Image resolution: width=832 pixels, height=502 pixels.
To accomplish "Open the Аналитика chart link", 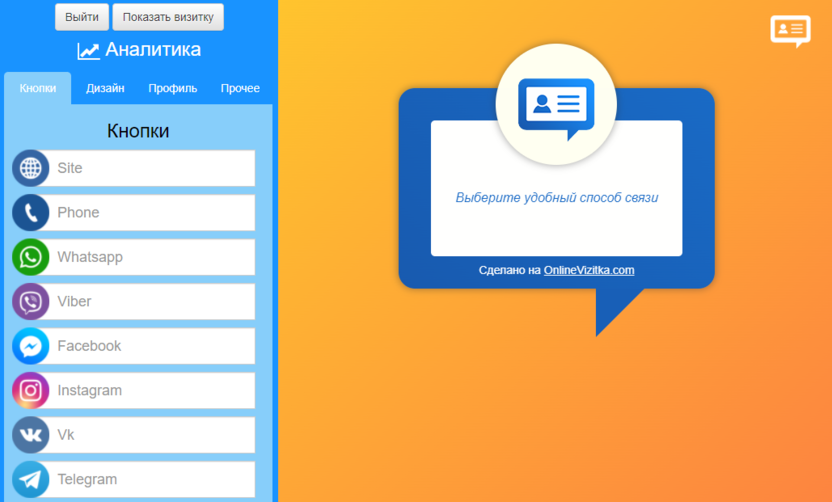I will (139, 49).
